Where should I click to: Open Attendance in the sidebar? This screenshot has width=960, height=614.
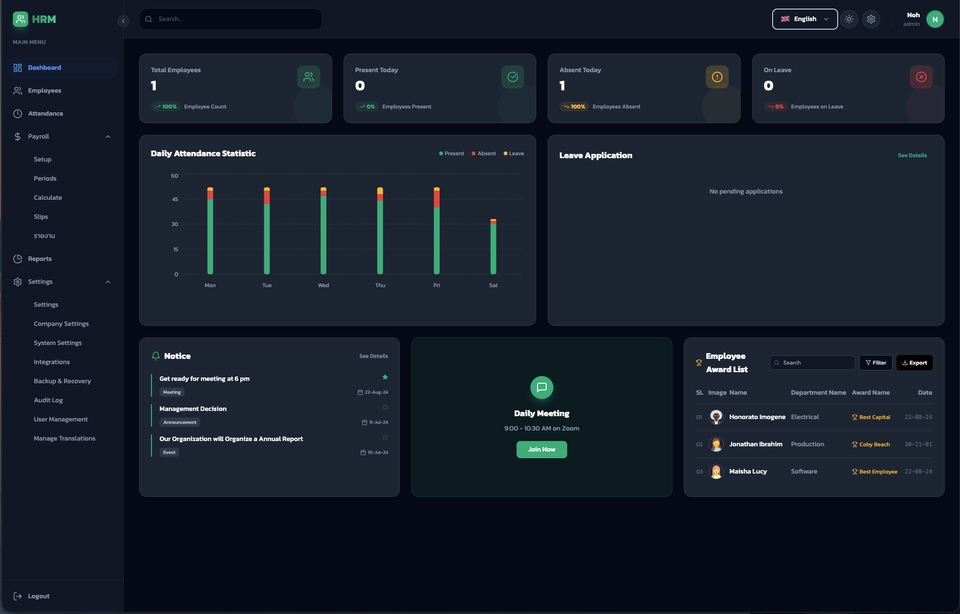pyautogui.click(x=45, y=113)
